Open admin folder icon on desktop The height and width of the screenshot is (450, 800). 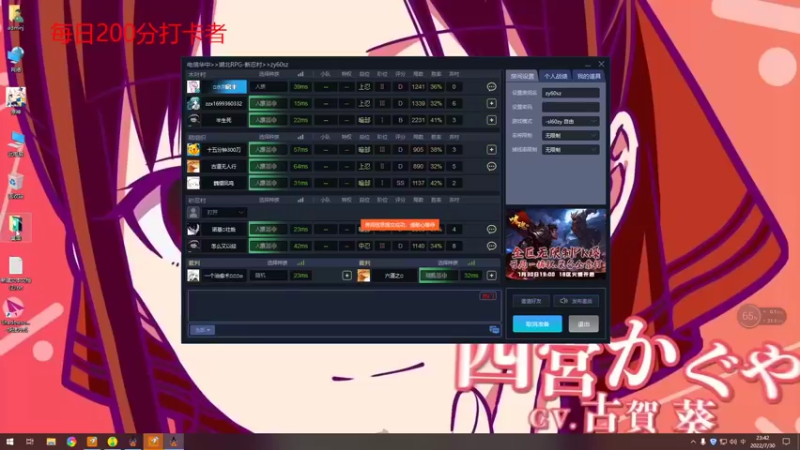16,18
